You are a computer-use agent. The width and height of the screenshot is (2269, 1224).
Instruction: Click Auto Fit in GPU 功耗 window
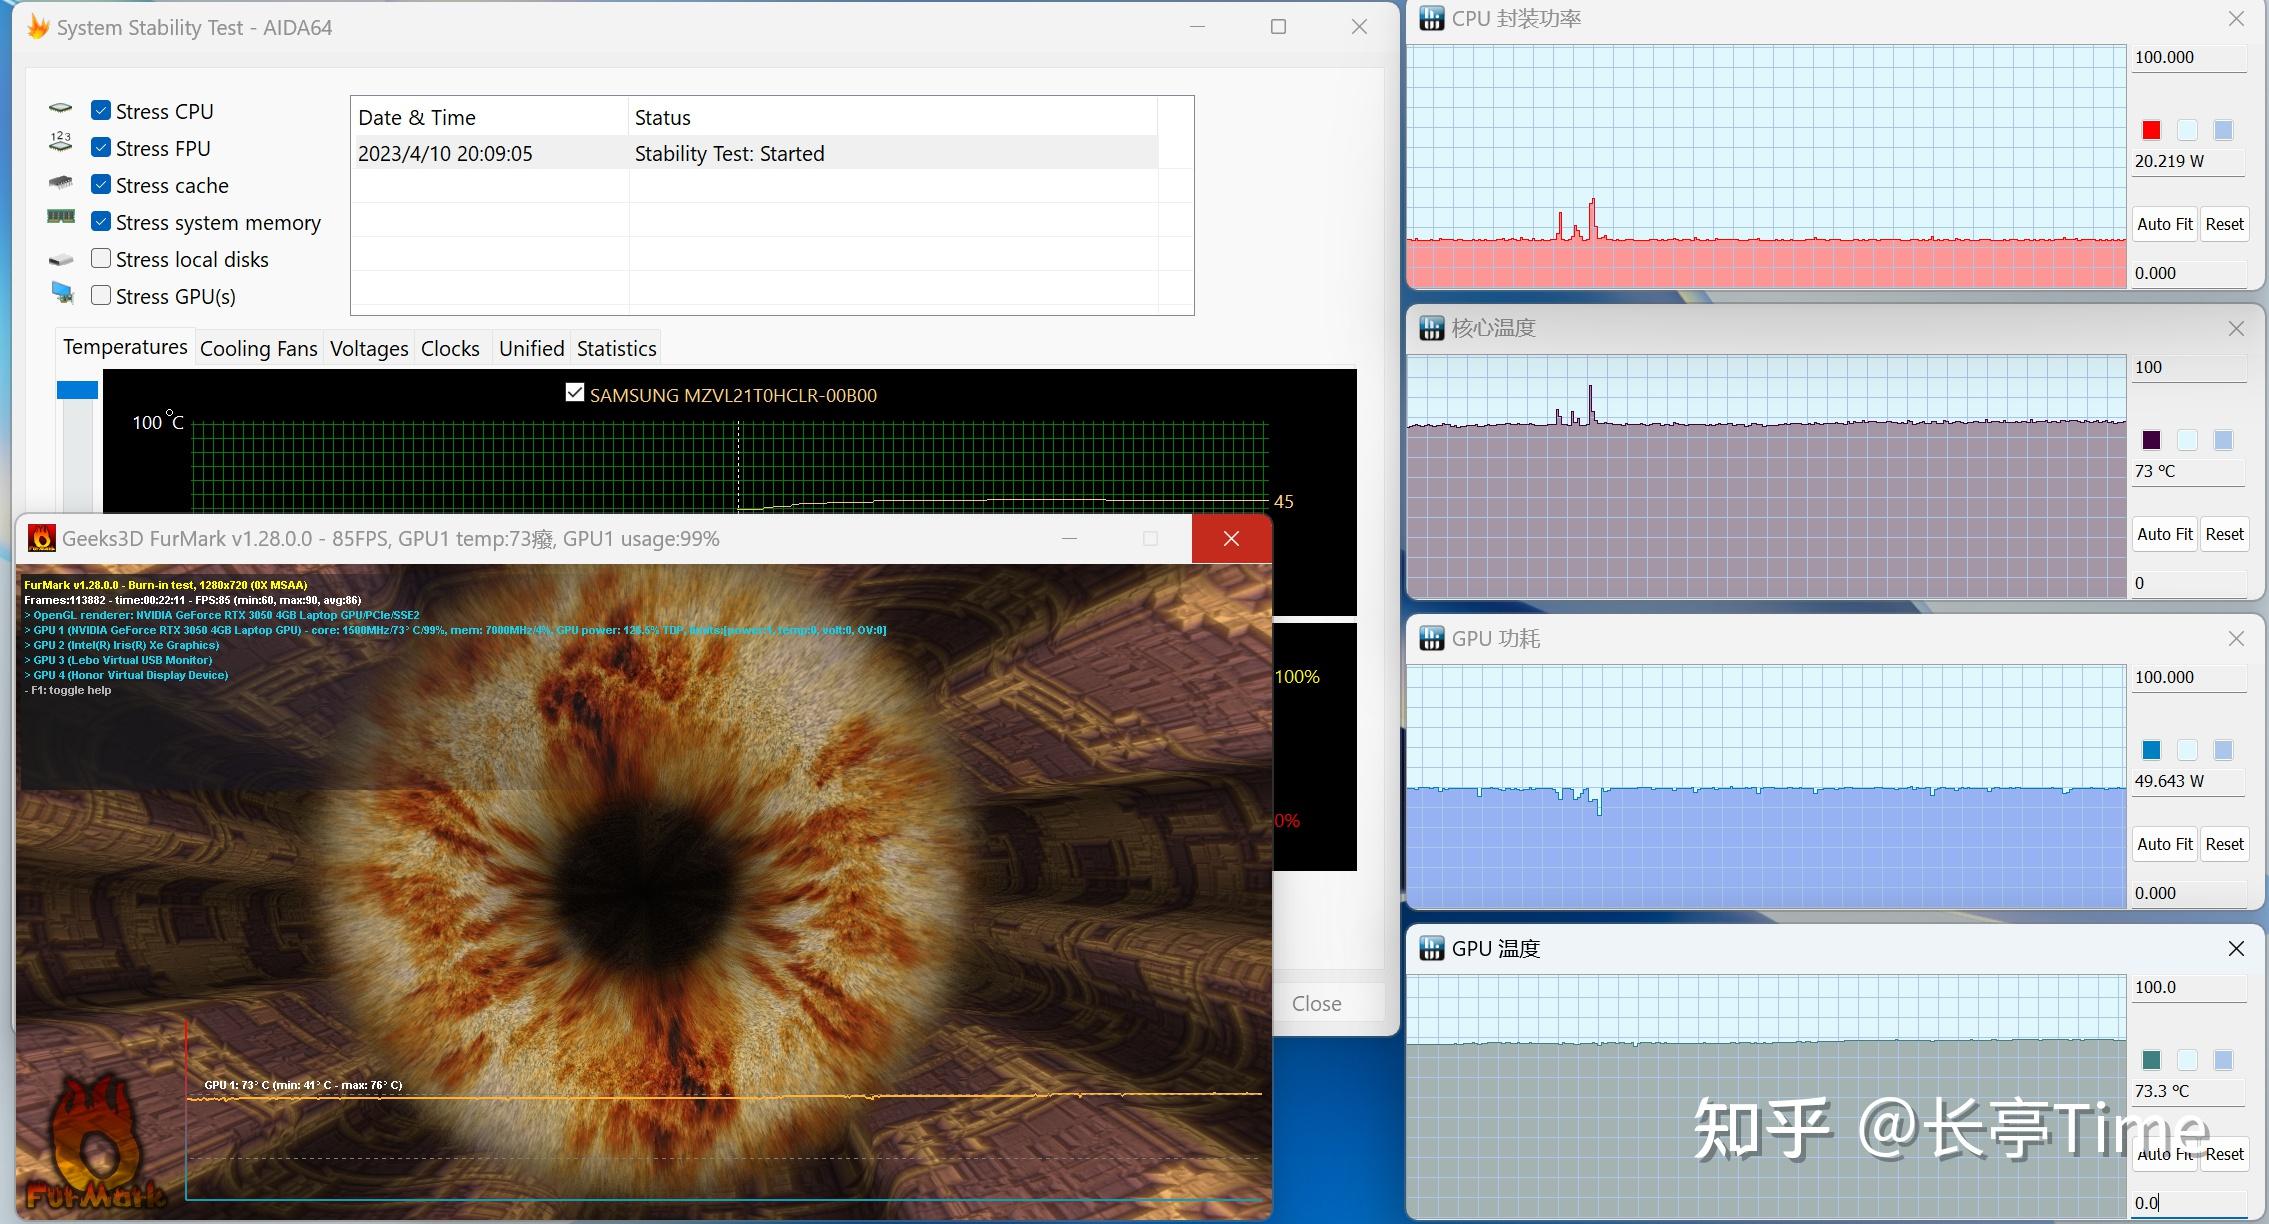point(2165,844)
